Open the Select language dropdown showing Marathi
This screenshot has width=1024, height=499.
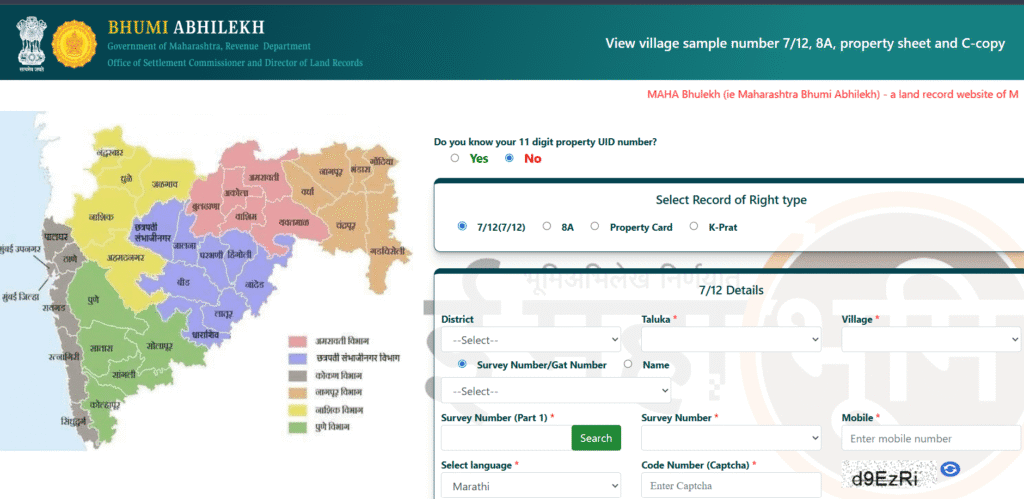click(531, 486)
